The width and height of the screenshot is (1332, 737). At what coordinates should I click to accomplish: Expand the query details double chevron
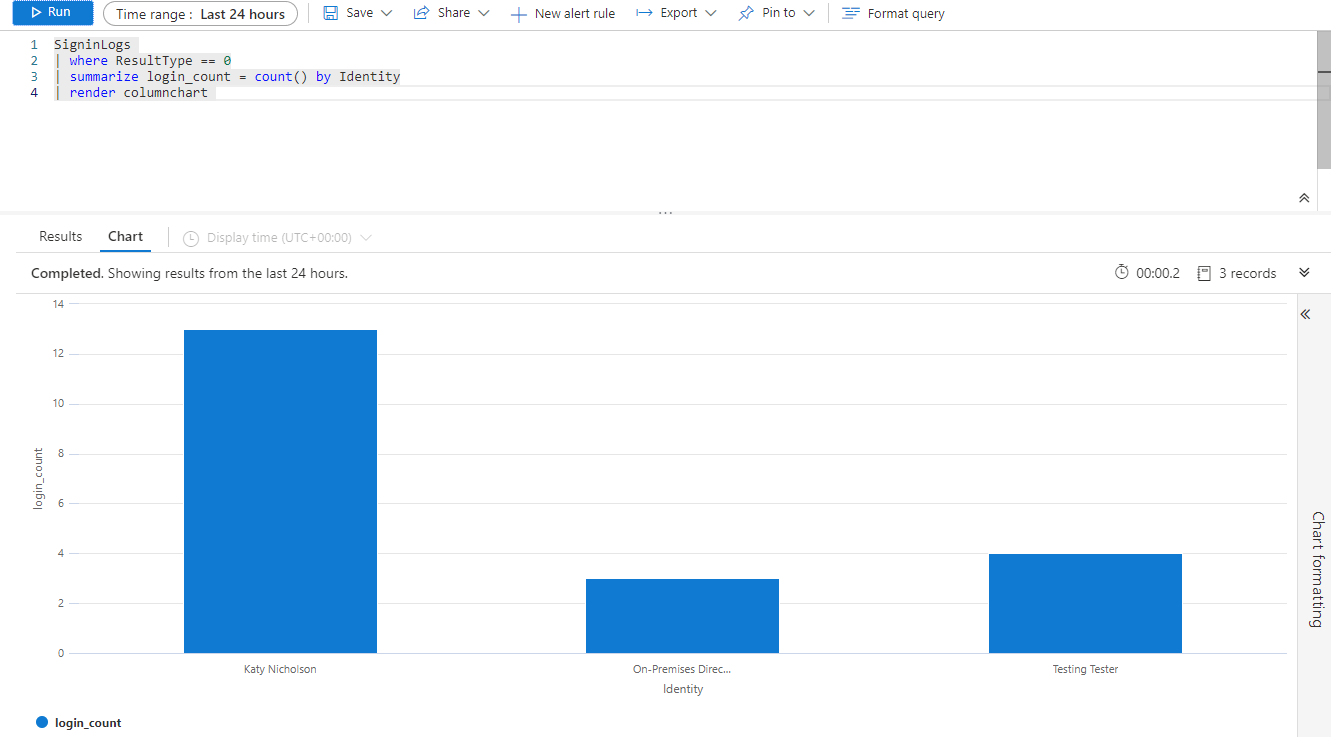point(1303,273)
